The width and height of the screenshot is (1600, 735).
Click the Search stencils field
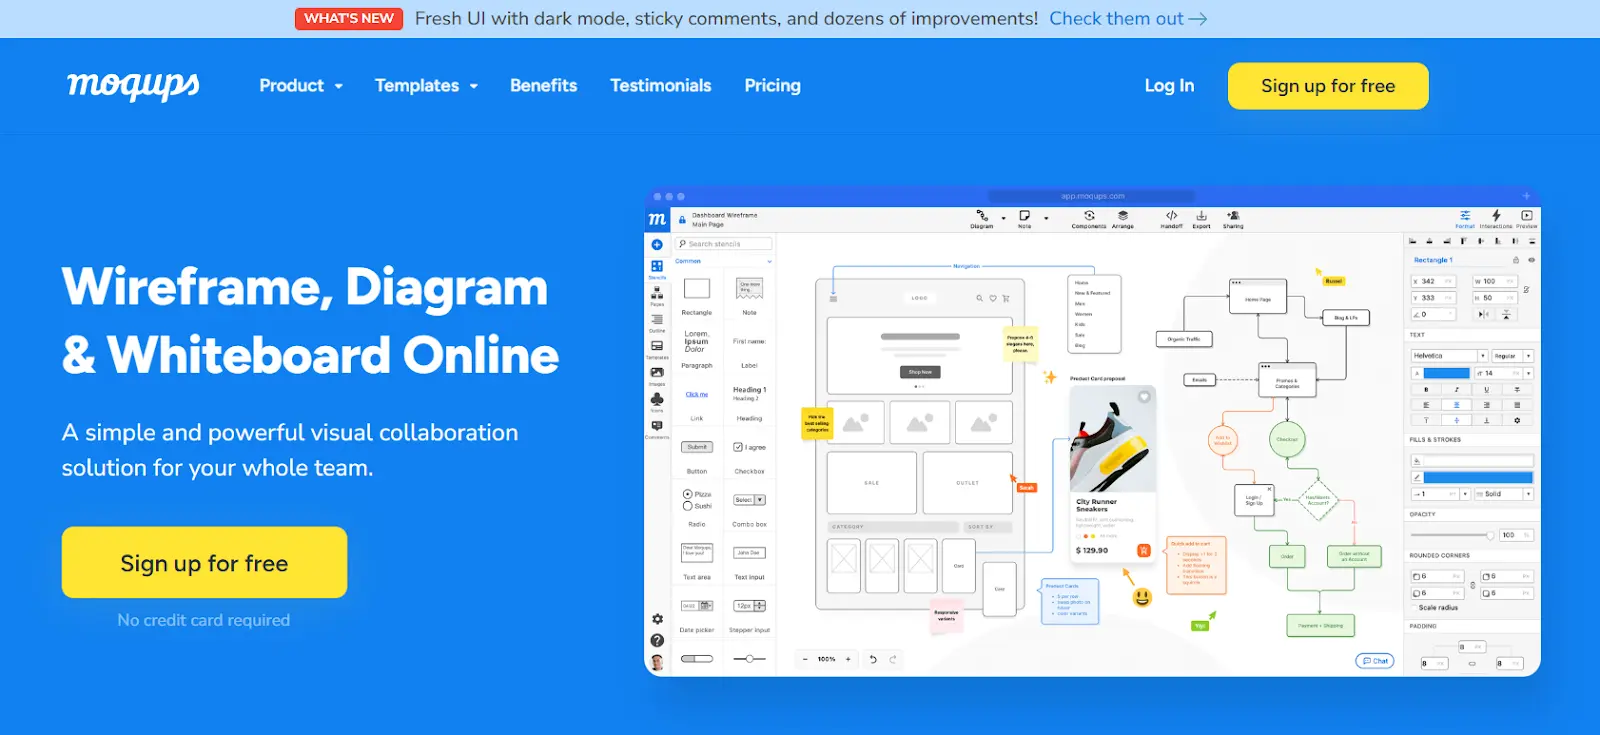pyautogui.click(x=724, y=244)
